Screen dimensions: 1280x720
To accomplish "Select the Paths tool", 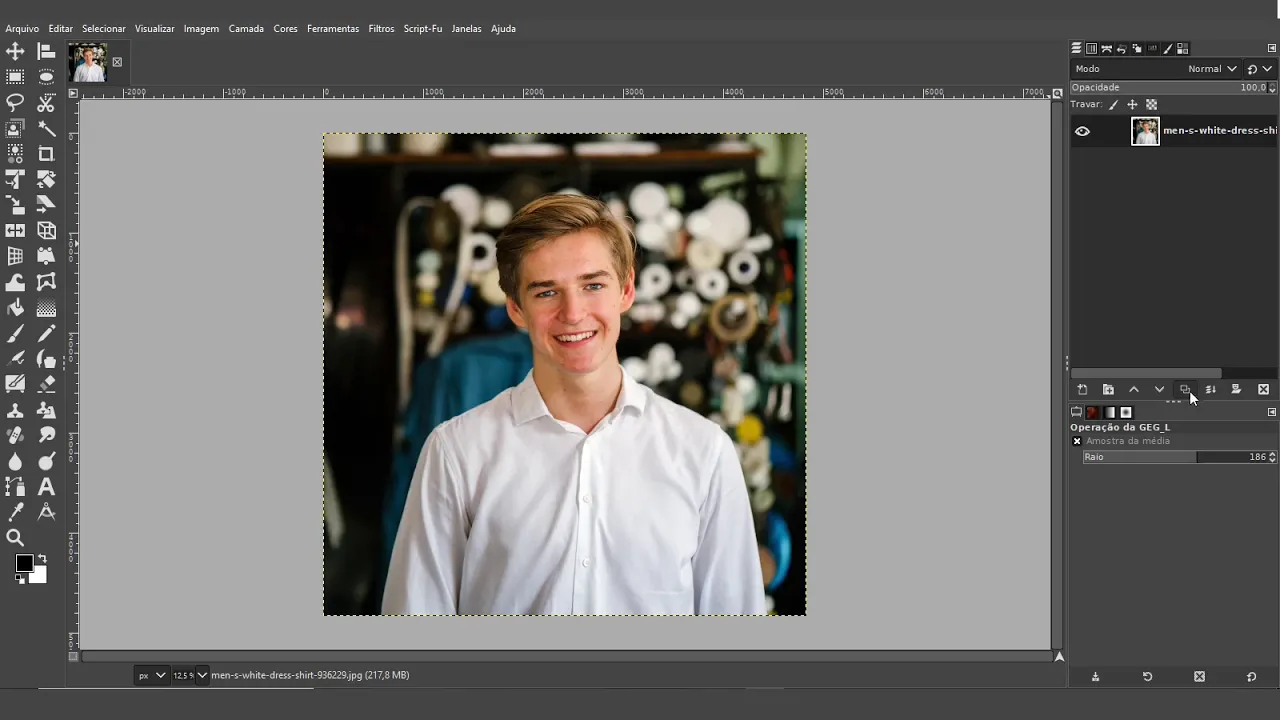I will point(15,487).
